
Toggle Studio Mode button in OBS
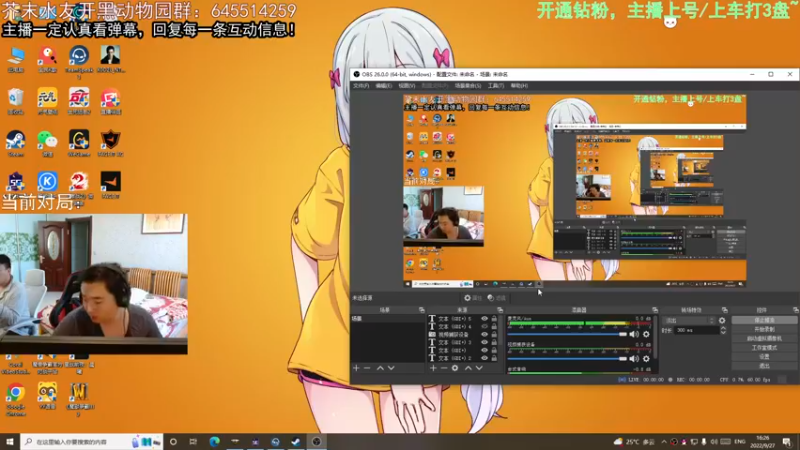click(764, 347)
